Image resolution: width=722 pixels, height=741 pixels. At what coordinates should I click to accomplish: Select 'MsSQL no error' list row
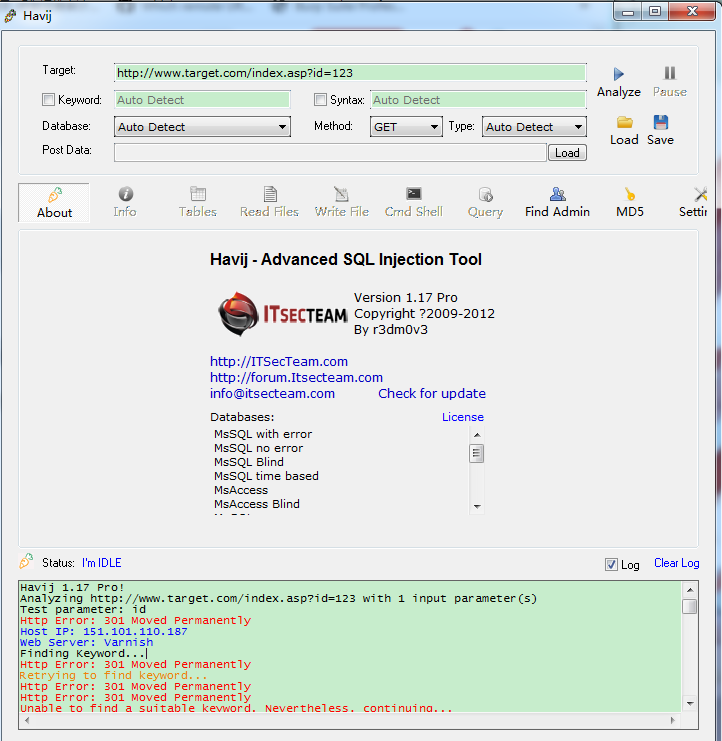pyautogui.click(x=258, y=448)
